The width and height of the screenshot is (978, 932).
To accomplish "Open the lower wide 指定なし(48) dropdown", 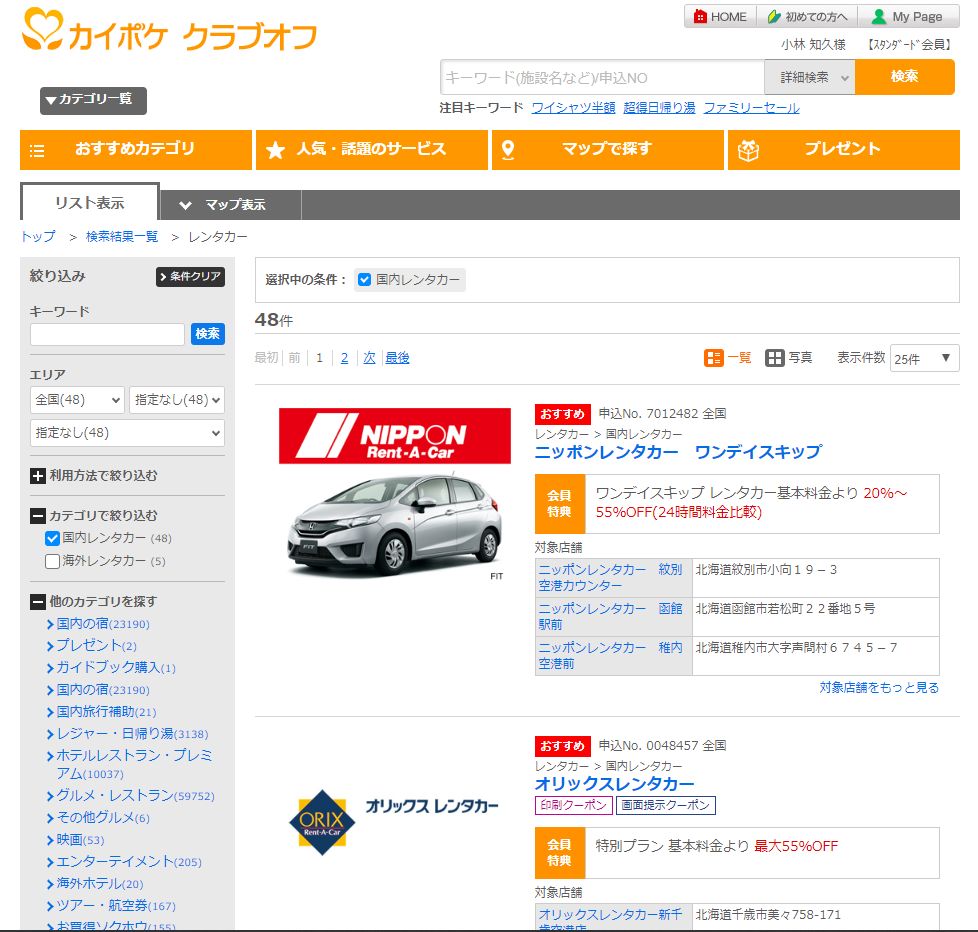I will 127,433.
